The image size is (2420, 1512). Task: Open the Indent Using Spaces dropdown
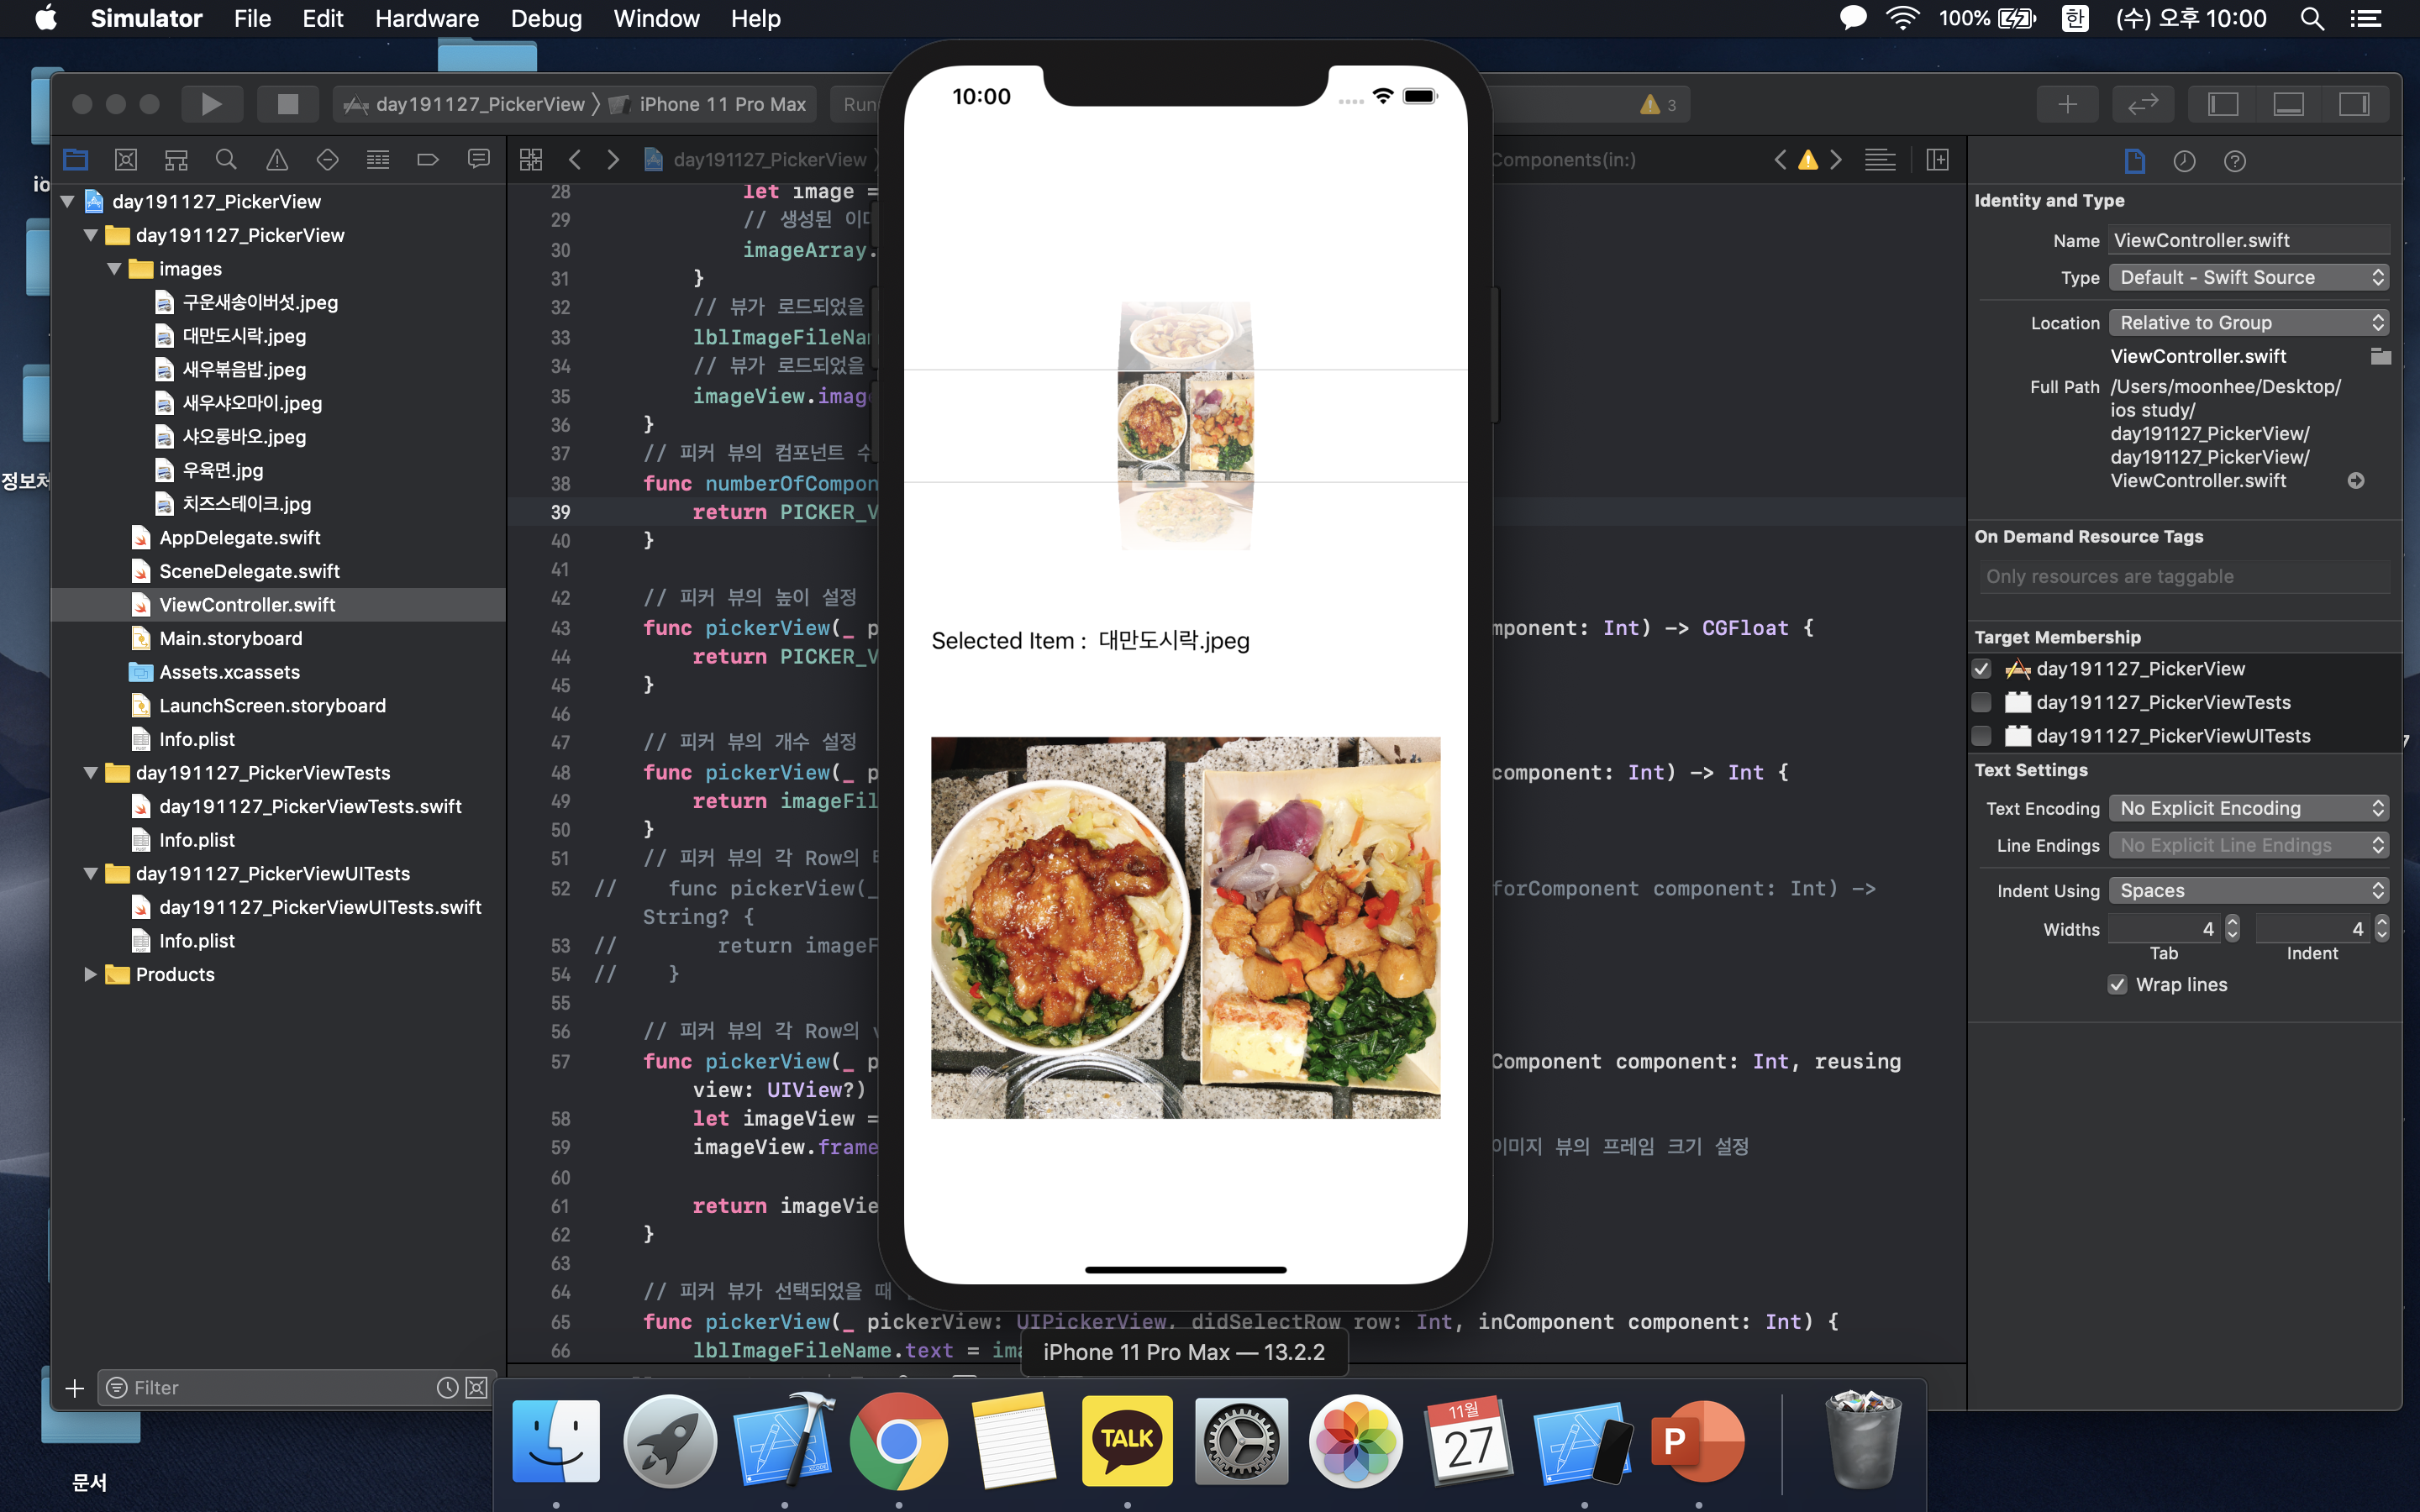[2248, 891]
